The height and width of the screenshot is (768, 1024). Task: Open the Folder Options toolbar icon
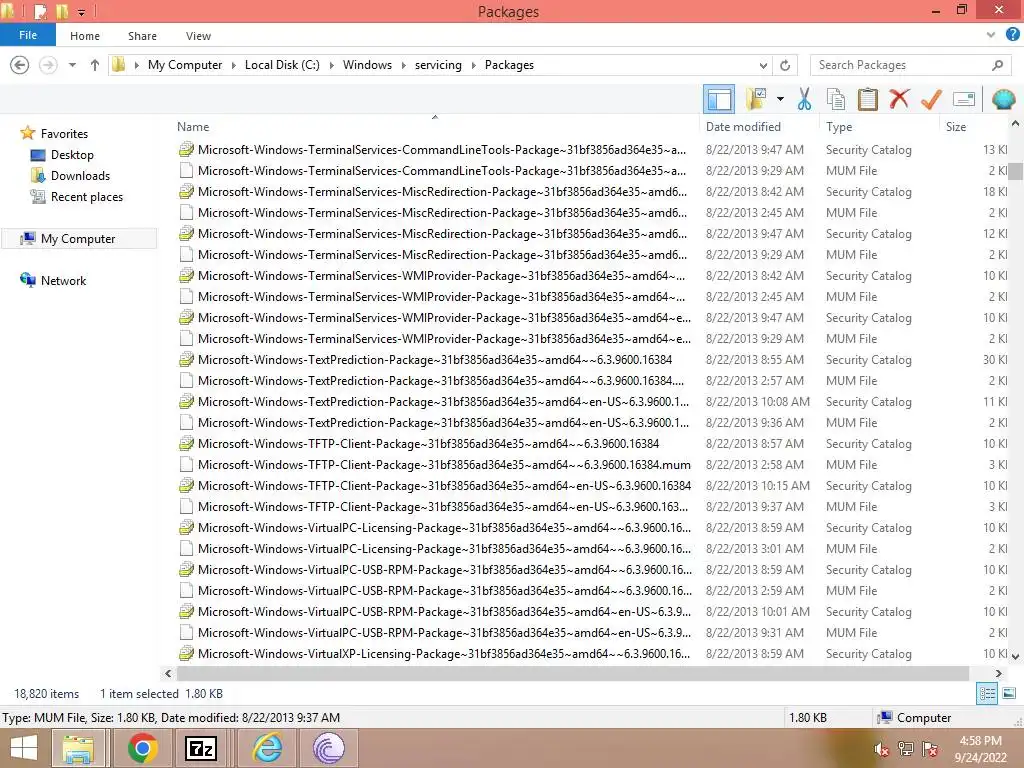click(756, 99)
